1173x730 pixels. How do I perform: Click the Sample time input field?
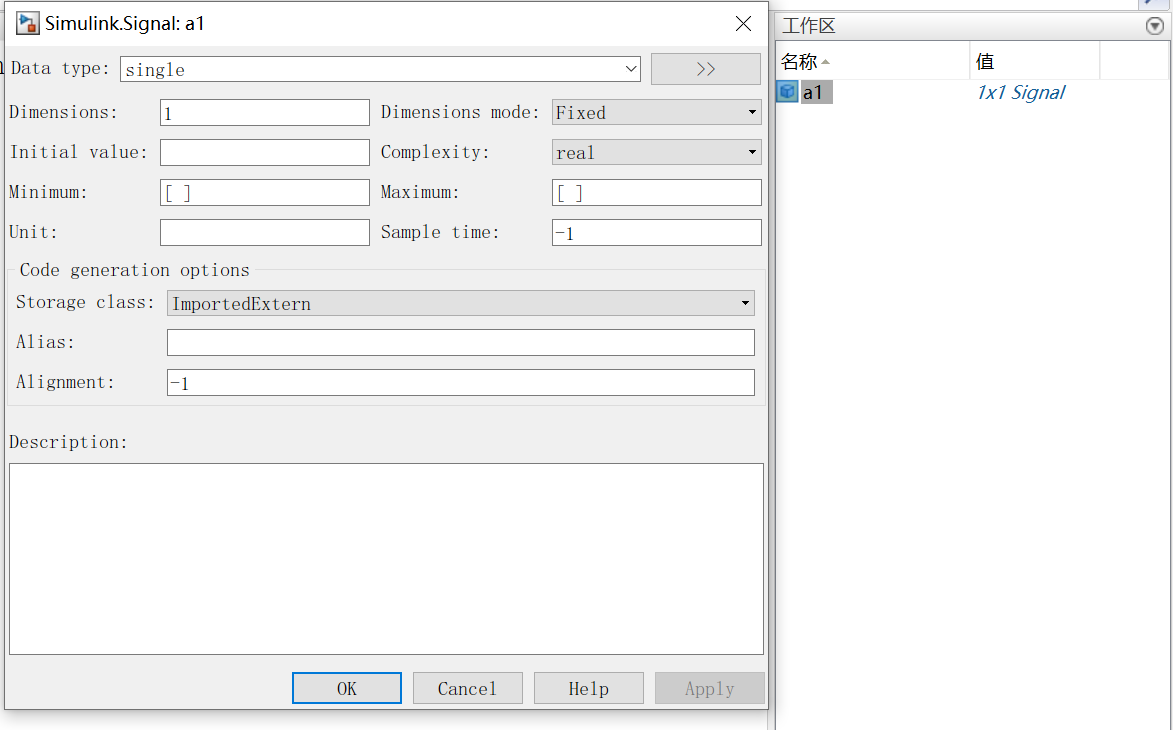[x=657, y=232]
